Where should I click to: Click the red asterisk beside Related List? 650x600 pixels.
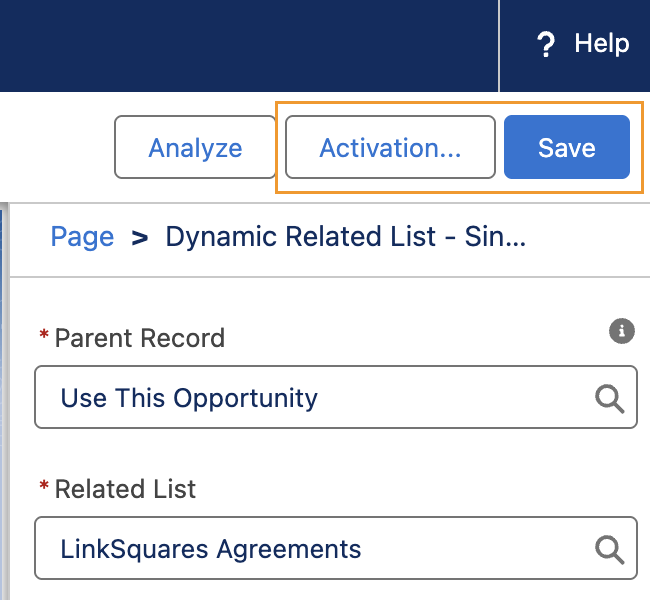click(44, 487)
